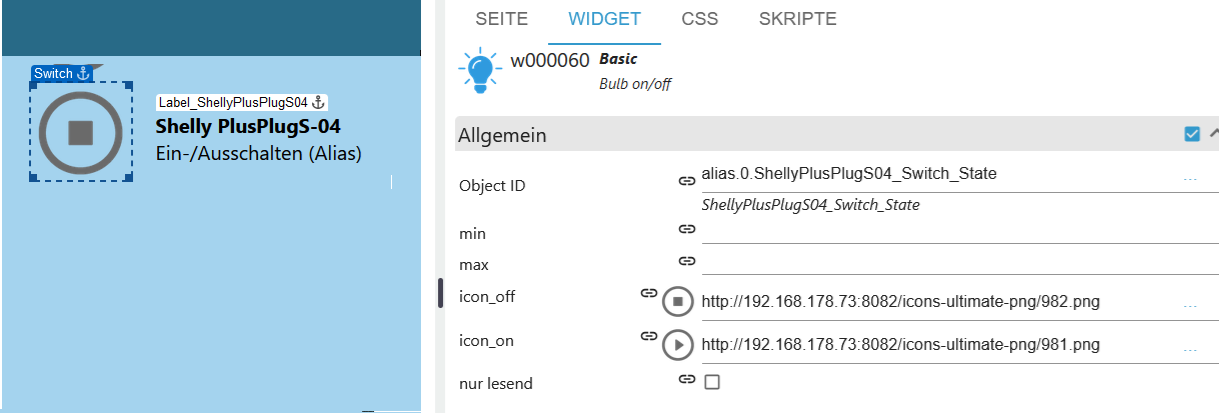The width and height of the screenshot is (1219, 413).
Task: Click the stop-icon Switch widget on canvas
Action: (x=80, y=132)
